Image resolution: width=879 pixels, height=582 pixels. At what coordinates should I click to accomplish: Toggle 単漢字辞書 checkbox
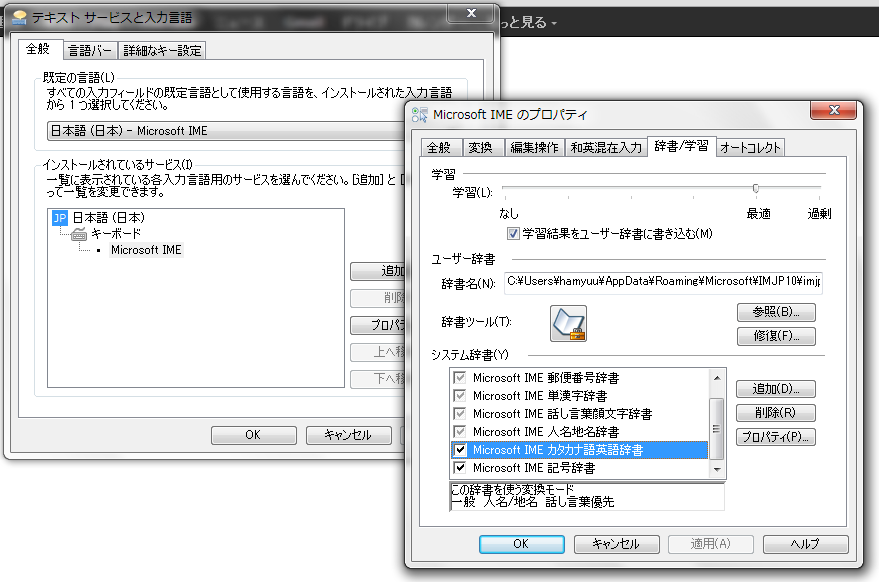[x=460, y=396]
